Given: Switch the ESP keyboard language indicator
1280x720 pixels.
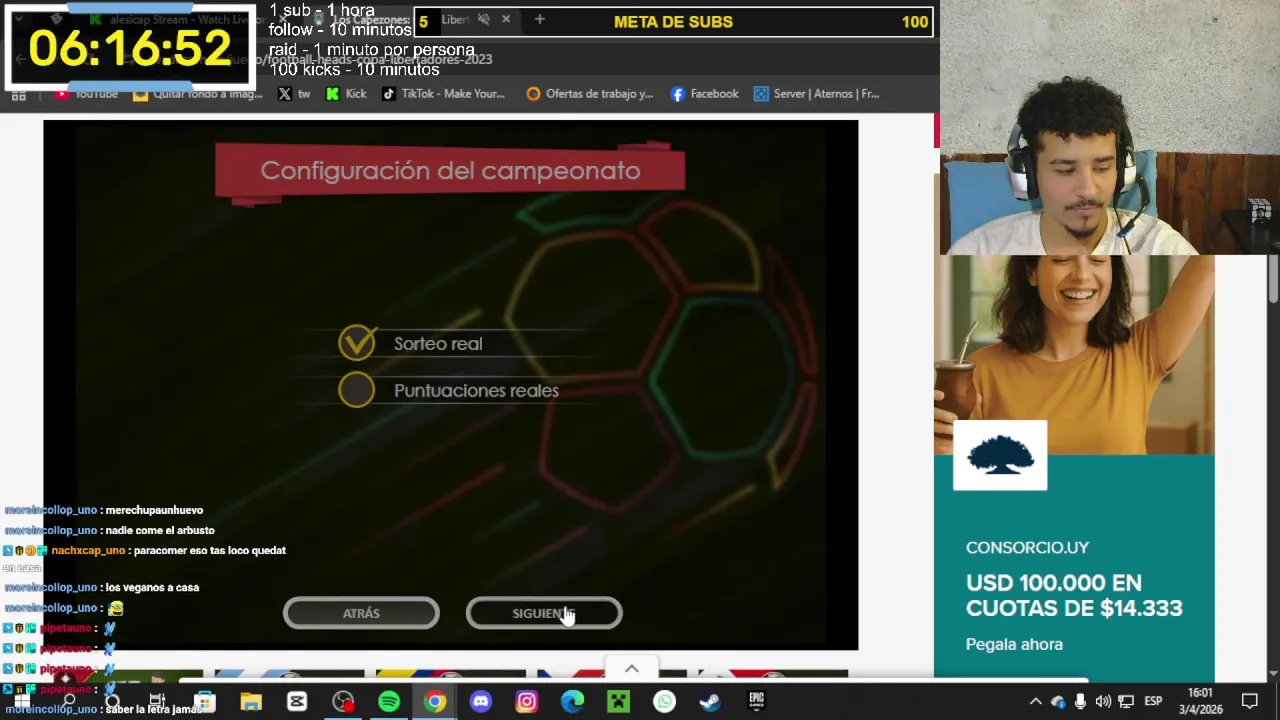Looking at the screenshot, I should [1153, 702].
